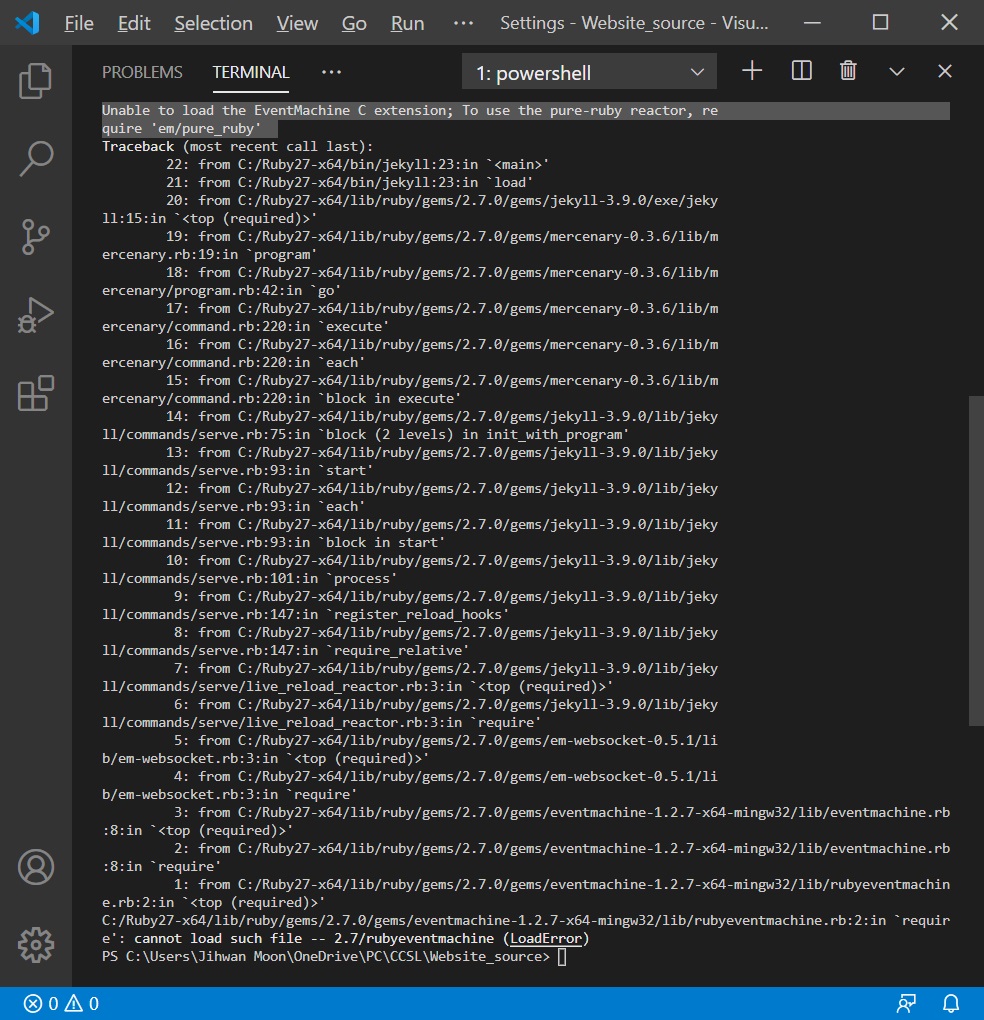The image size is (984, 1020).
Task: Switch to the TERMINAL tab
Action: pyautogui.click(x=250, y=72)
